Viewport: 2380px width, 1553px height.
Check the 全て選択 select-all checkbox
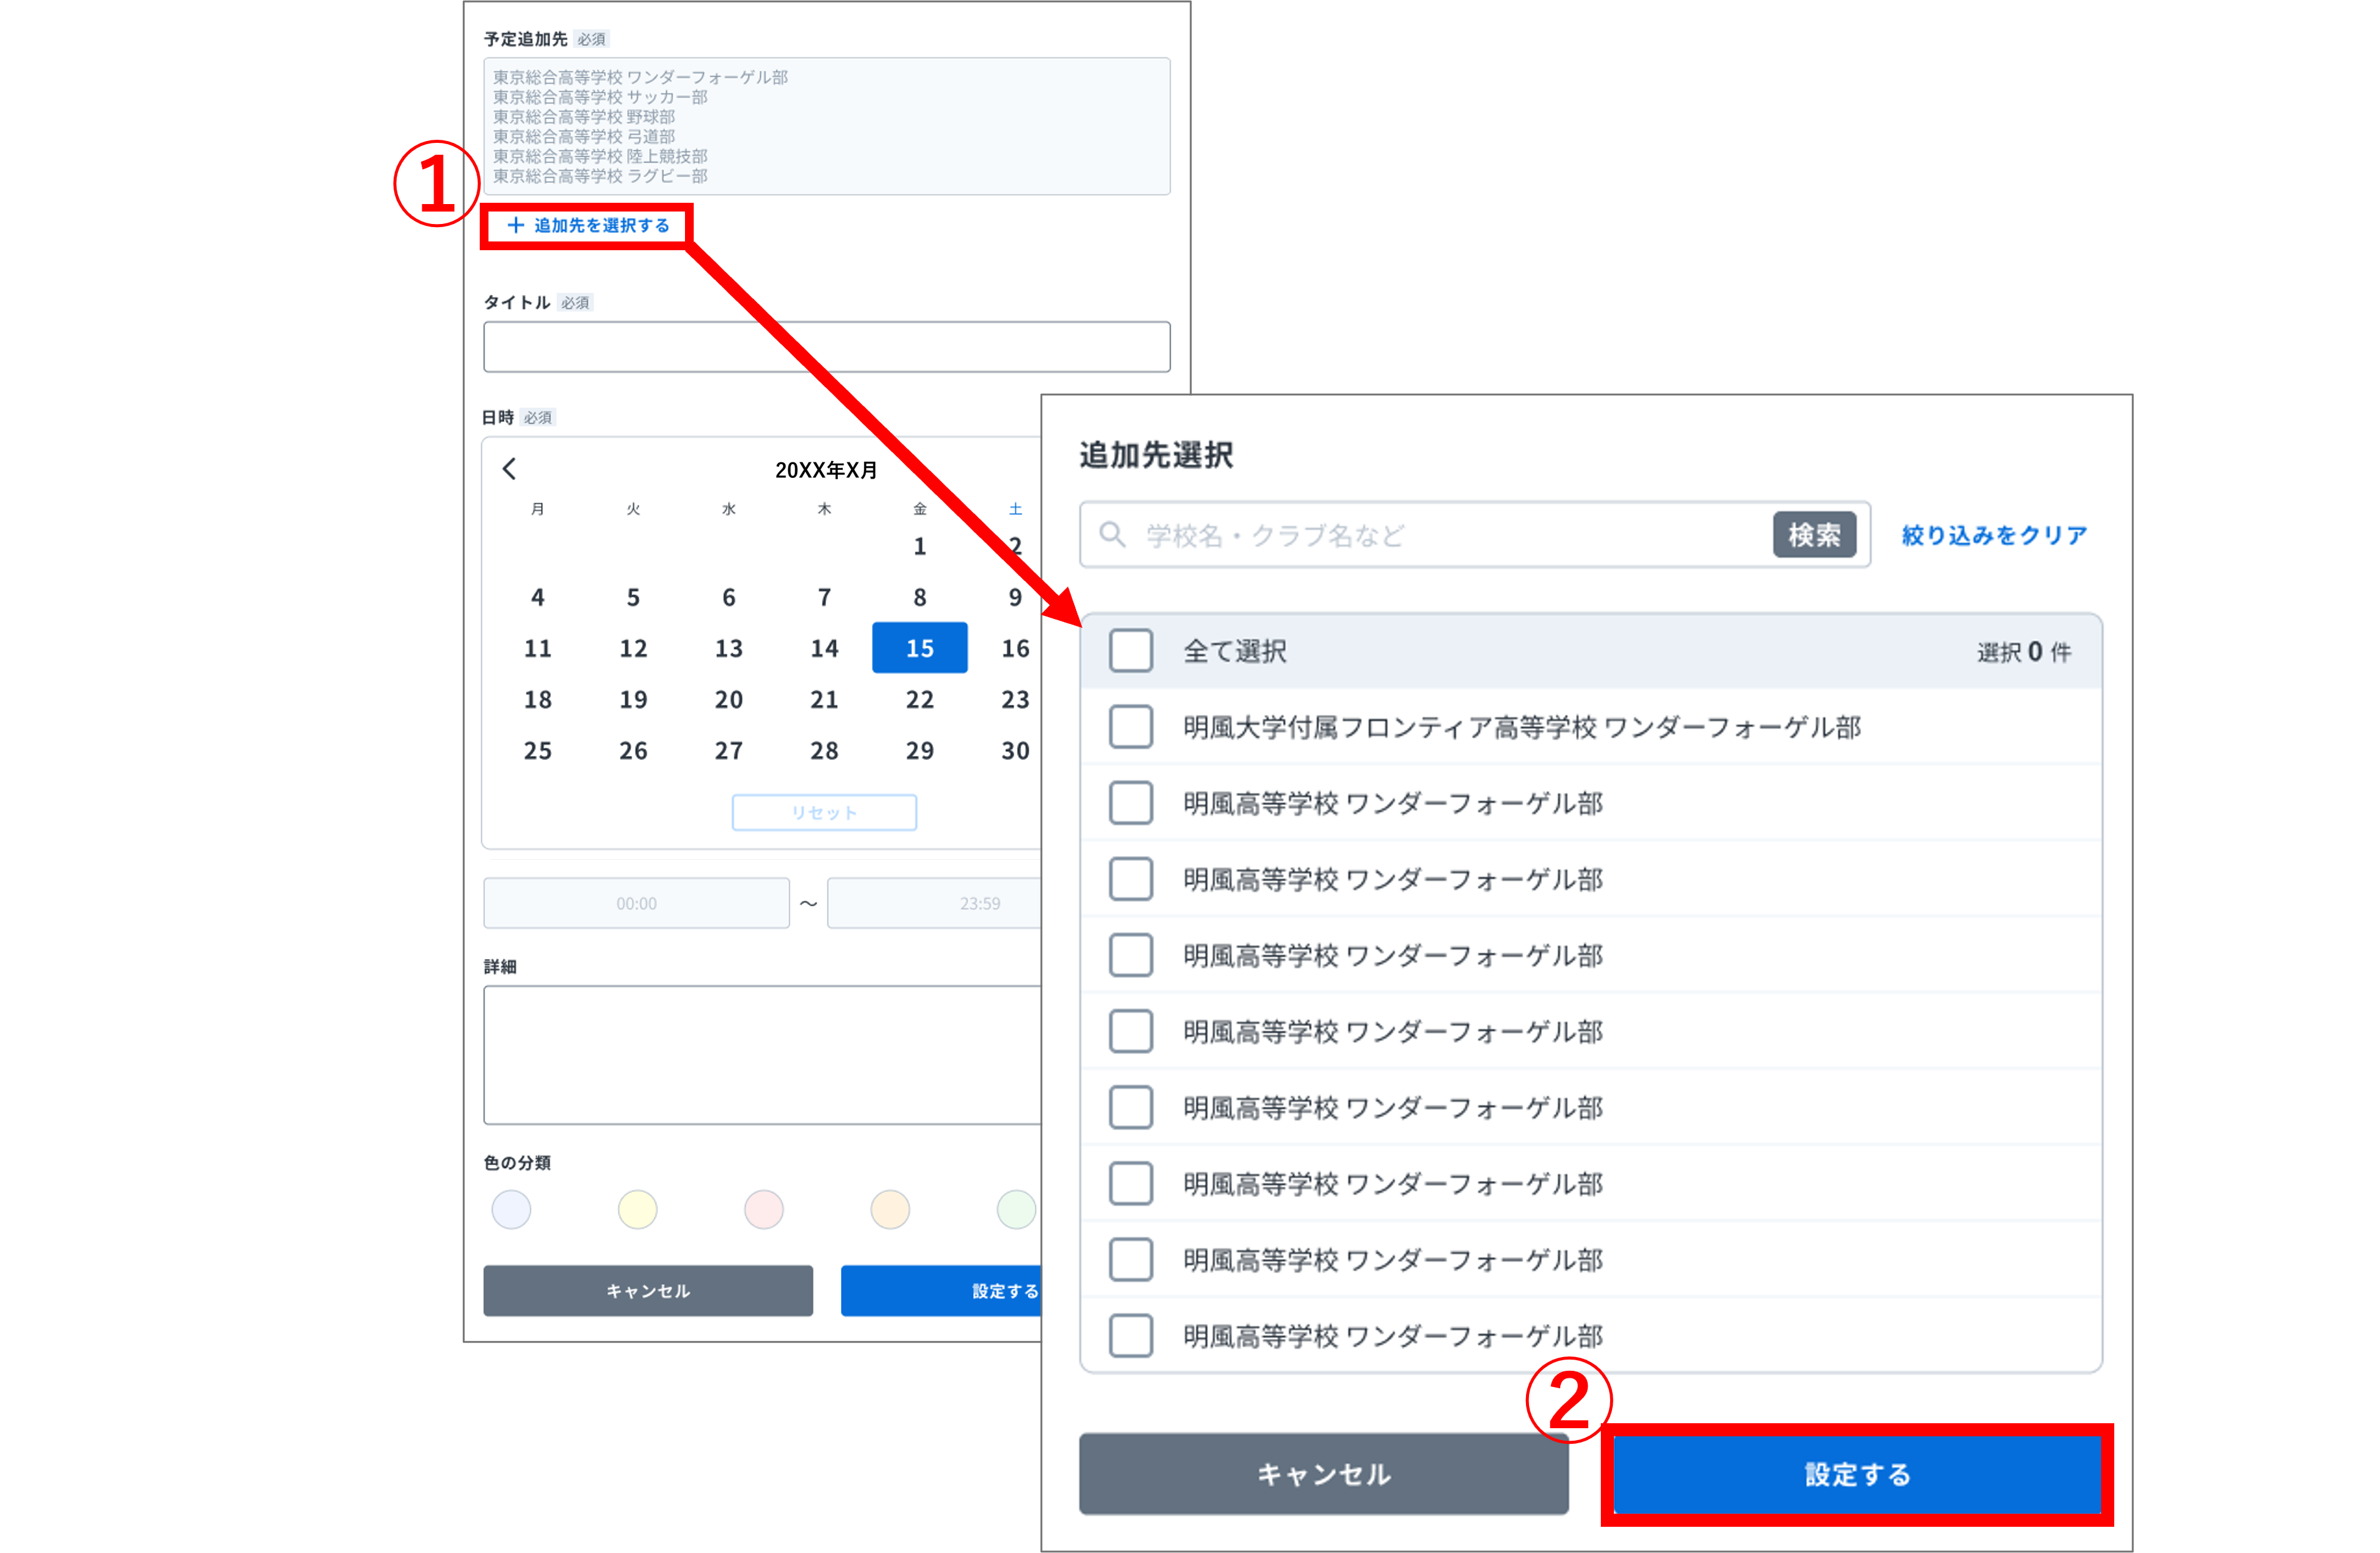(1130, 650)
